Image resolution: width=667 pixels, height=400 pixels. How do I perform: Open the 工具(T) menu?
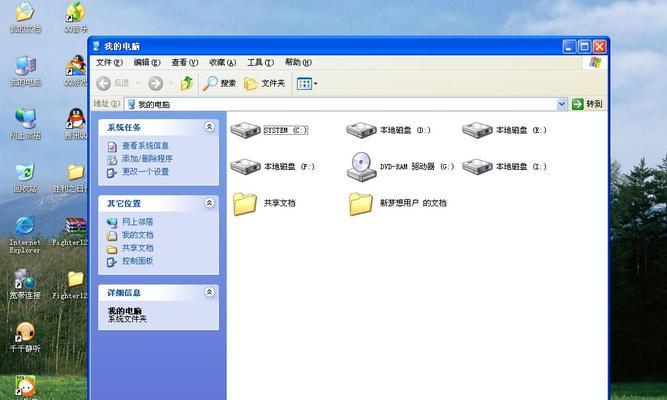260,63
